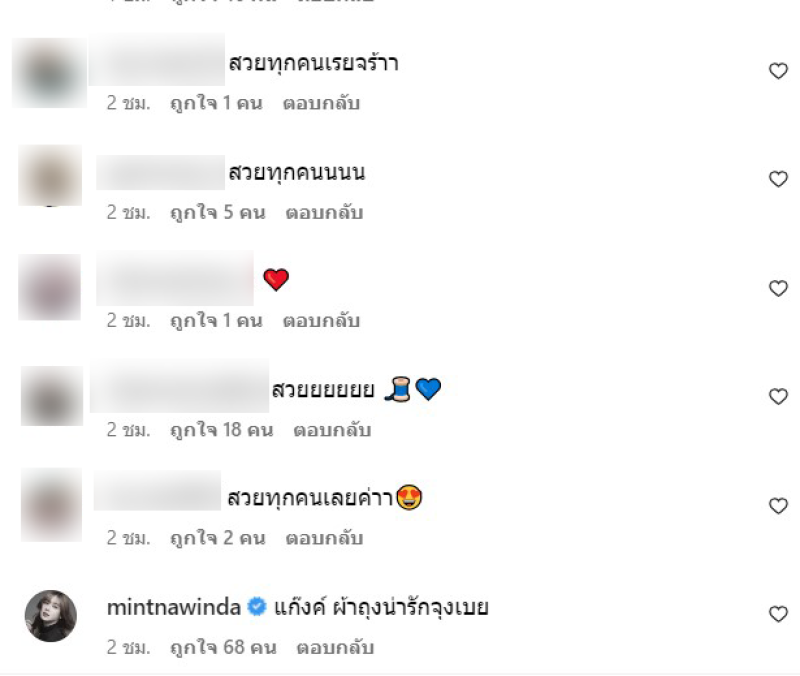Viewport: 800px width, 676px height.
Task: Open the mintnawinda username link
Action: [173, 608]
